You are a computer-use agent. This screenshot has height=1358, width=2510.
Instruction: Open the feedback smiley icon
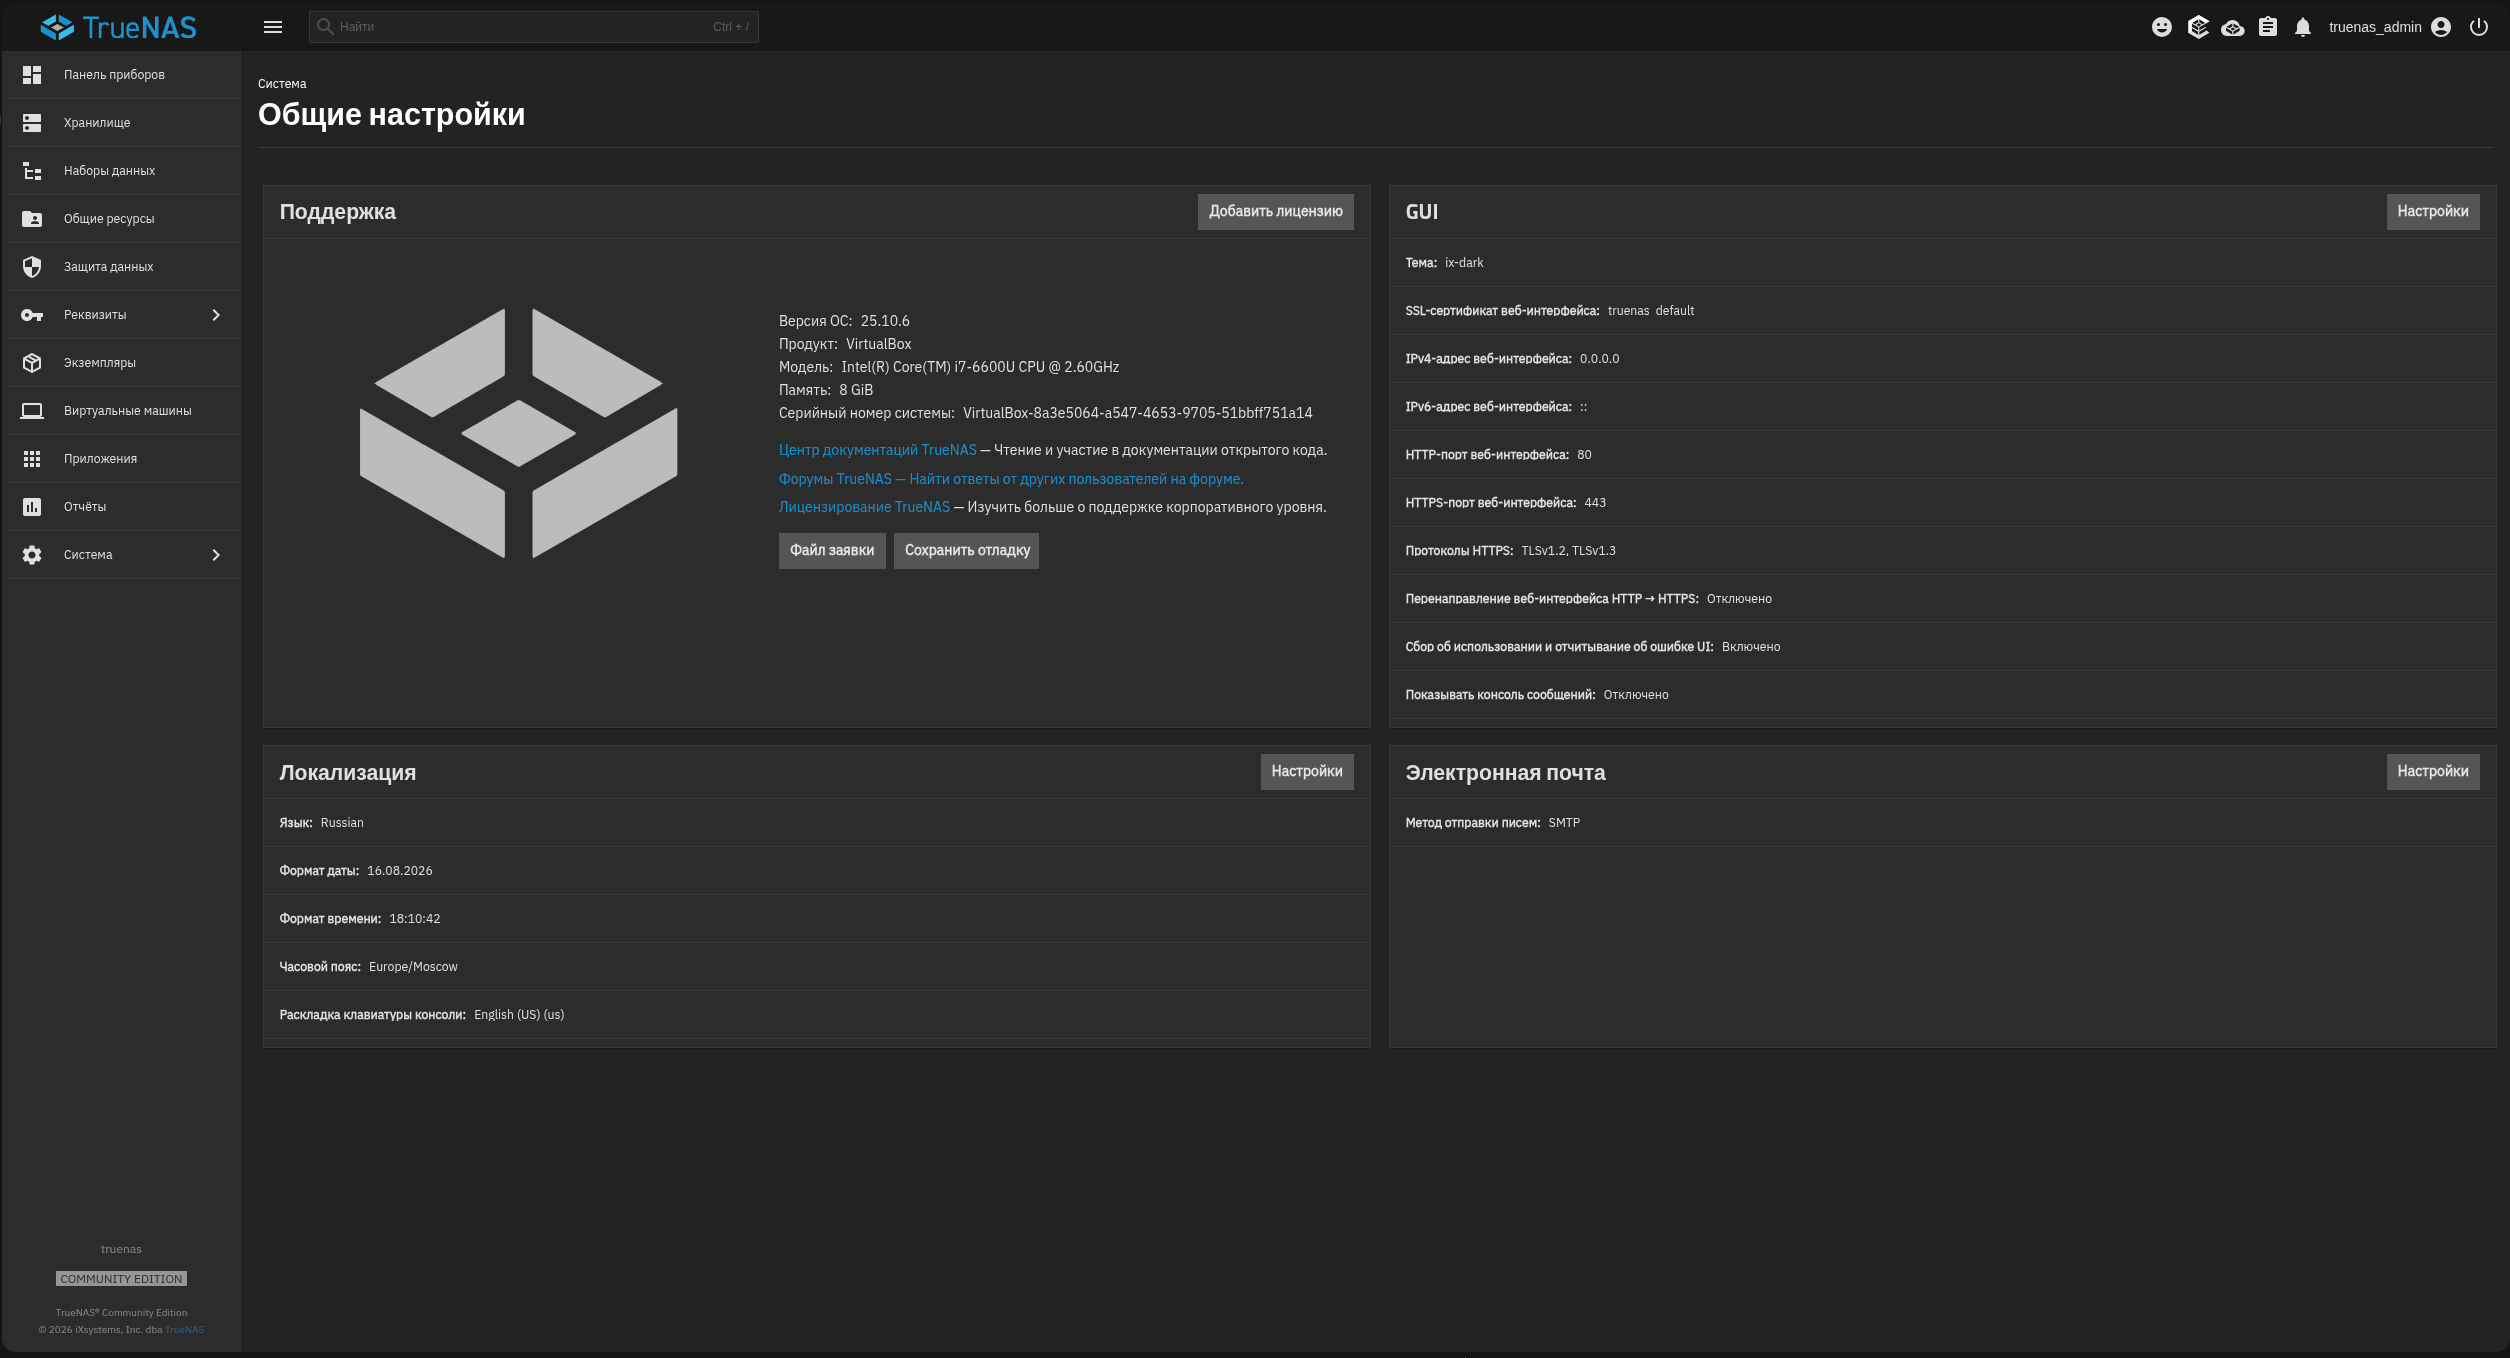tap(2162, 27)
